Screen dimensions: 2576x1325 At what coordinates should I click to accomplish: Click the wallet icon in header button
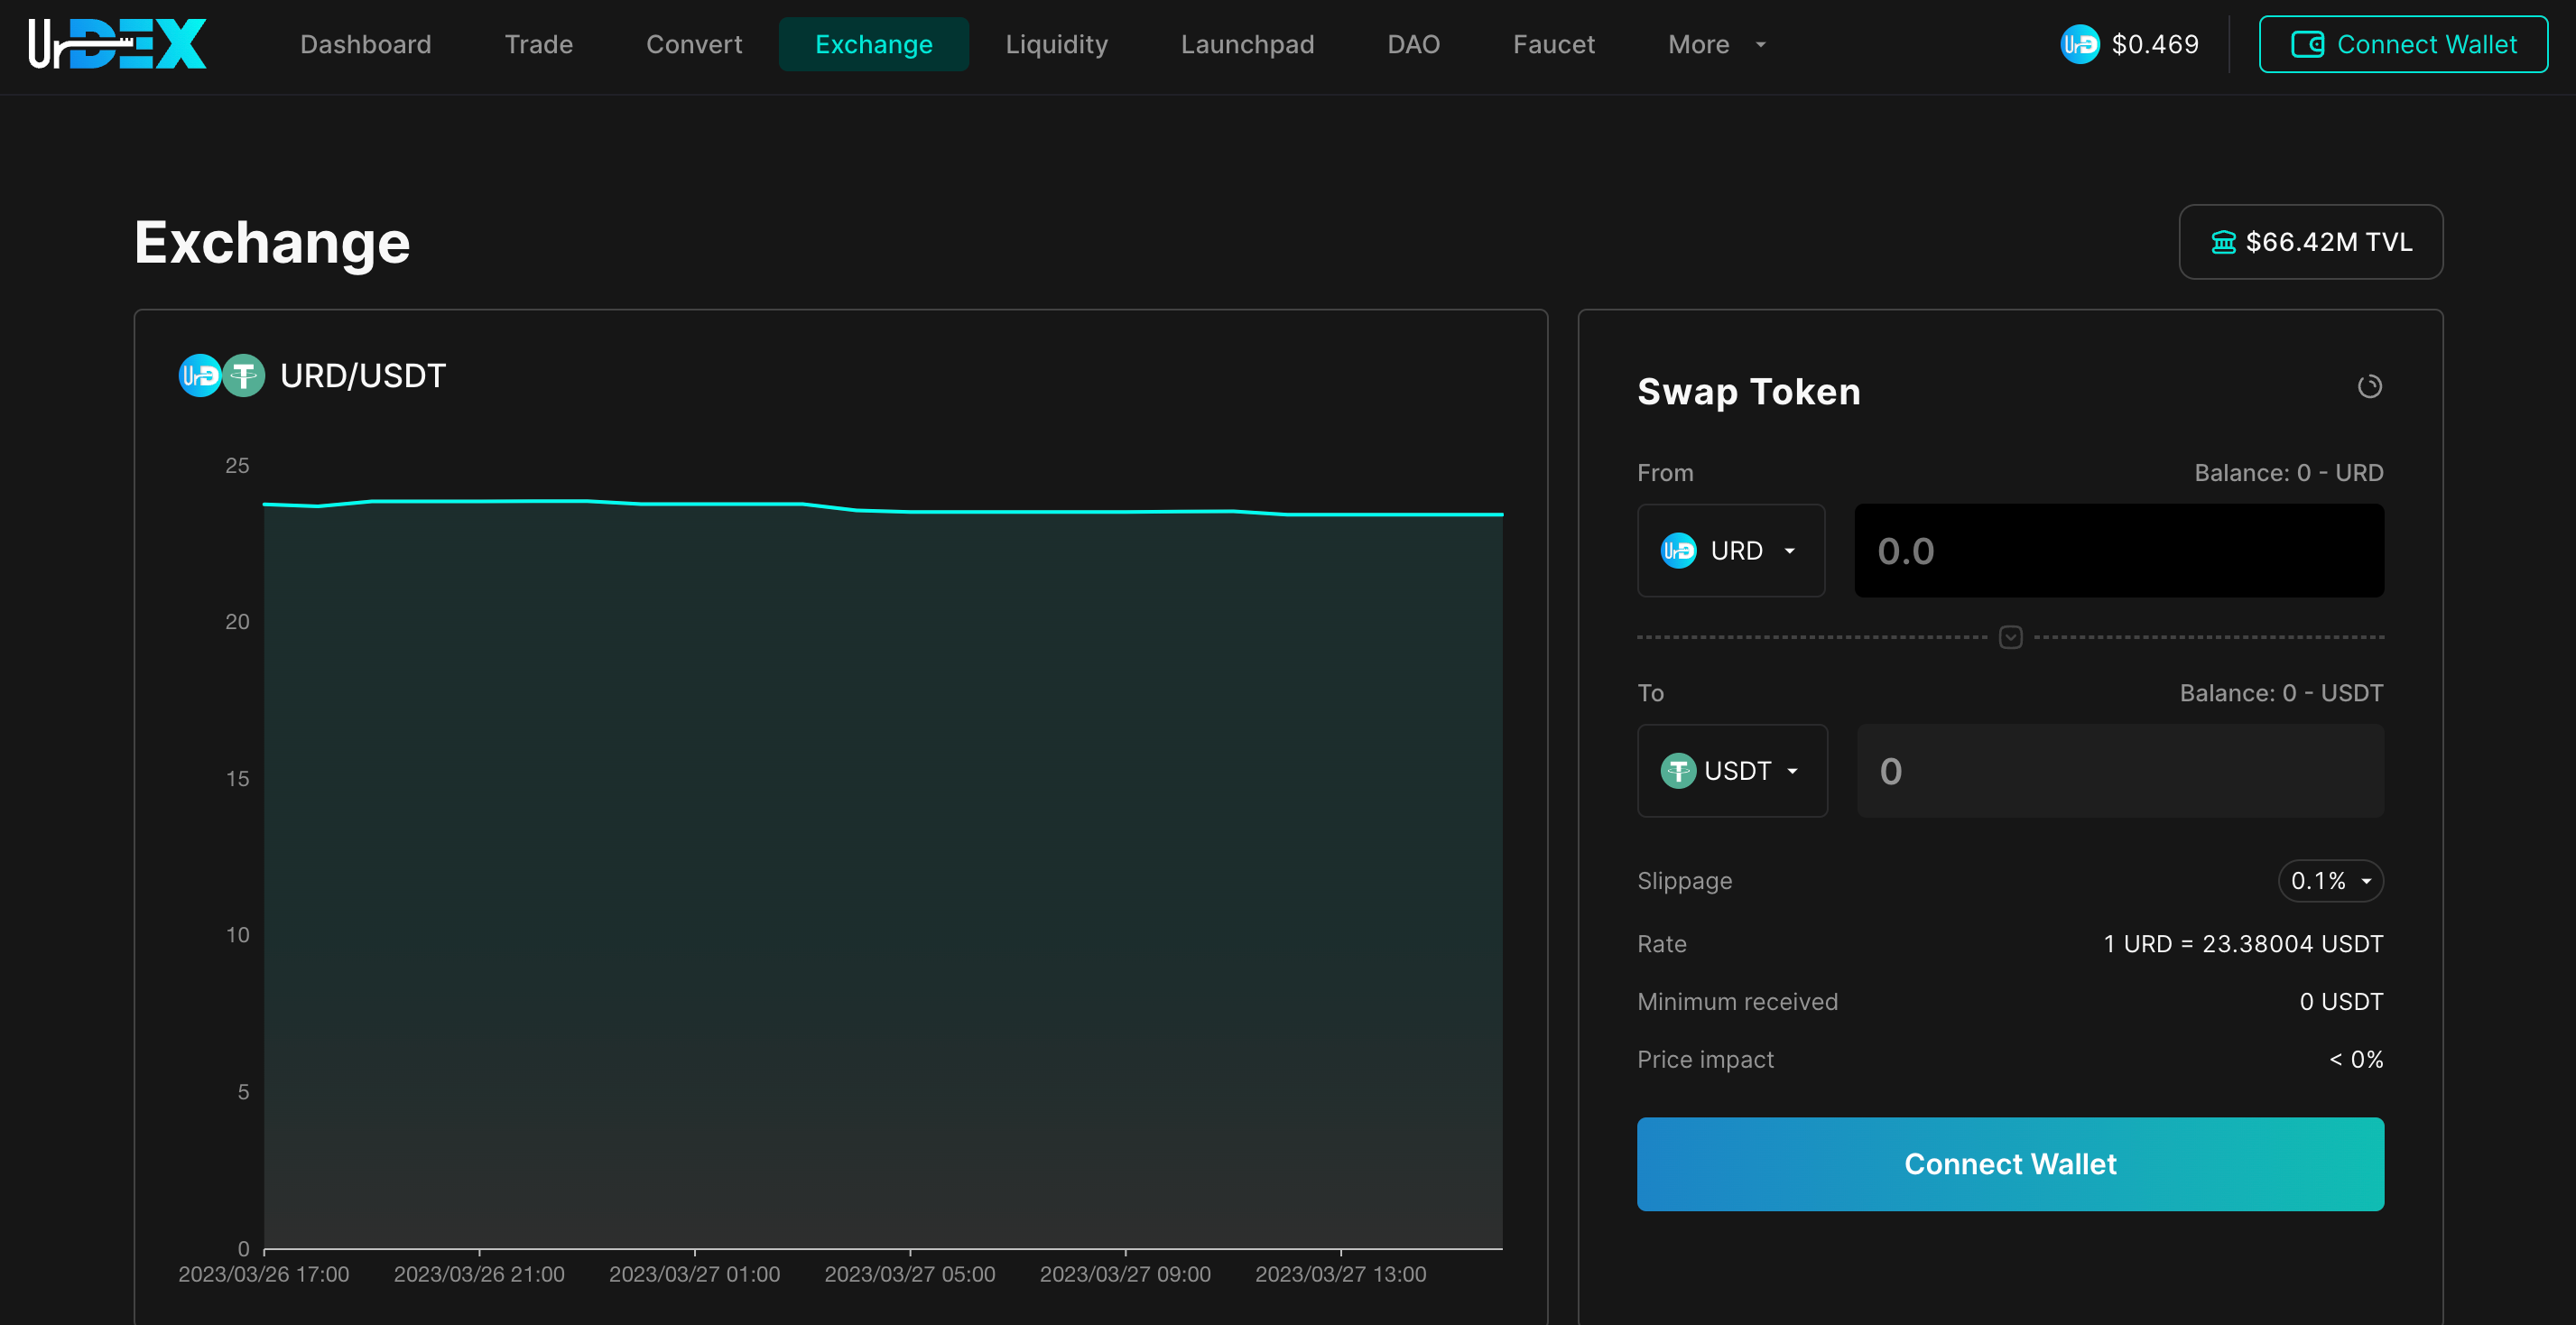click(2307, 44)
